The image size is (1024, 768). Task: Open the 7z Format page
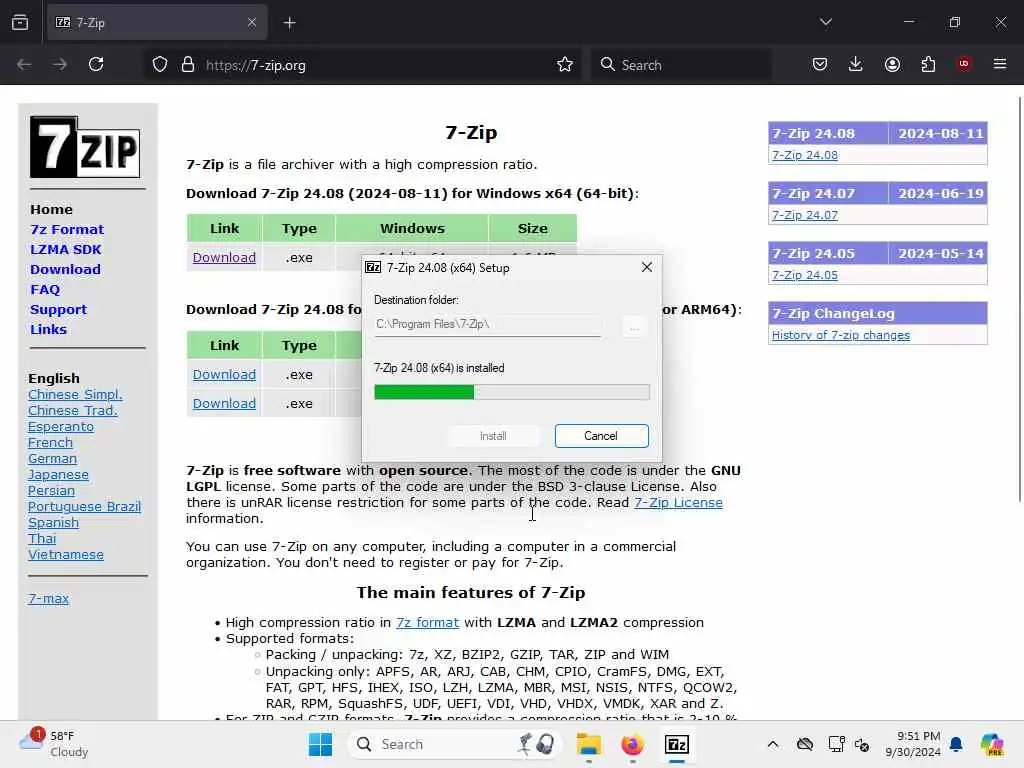67,230
